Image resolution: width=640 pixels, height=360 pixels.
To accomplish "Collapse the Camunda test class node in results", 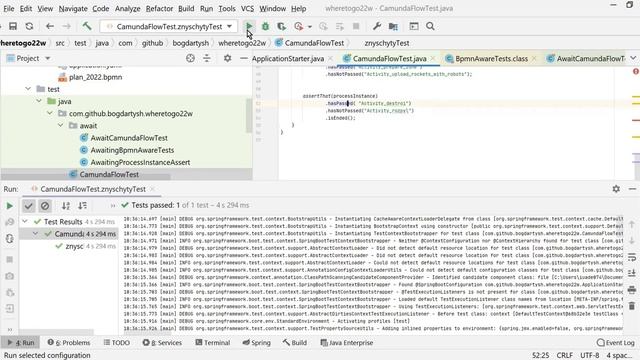I will [36, 234].
